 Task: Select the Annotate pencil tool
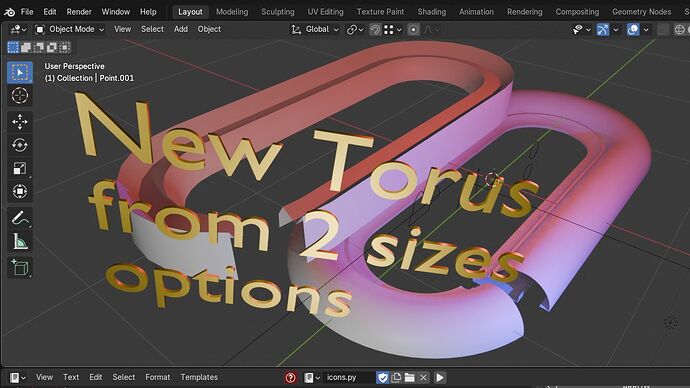tap(20, 217)
